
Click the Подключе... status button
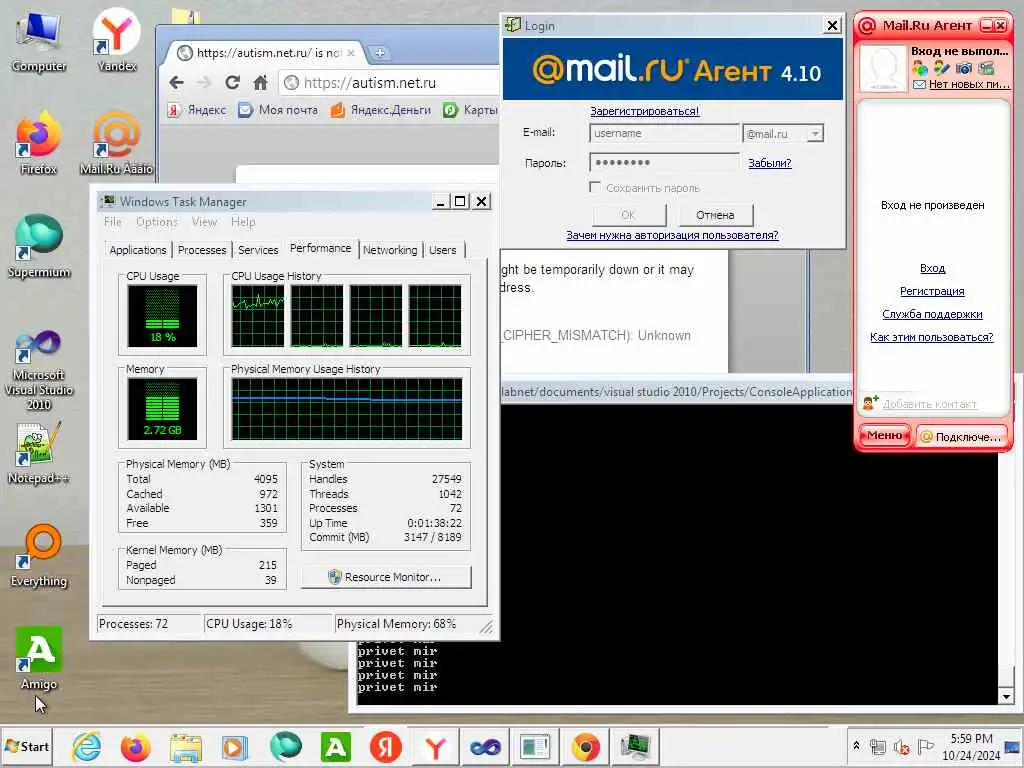(961, 436)
